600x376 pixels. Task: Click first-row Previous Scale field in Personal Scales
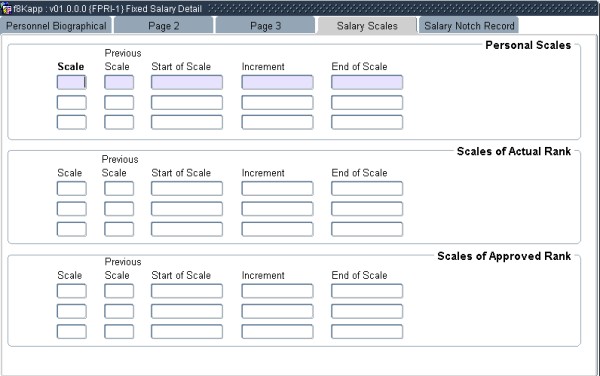119,82
